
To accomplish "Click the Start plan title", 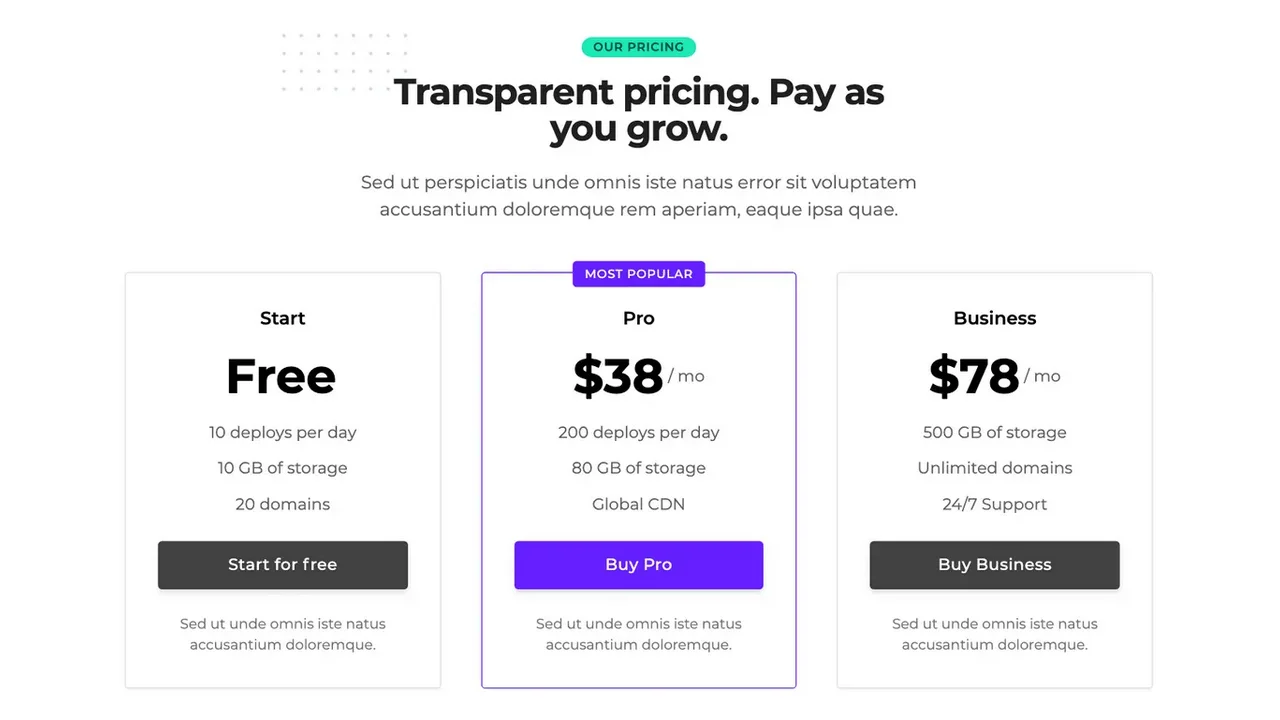I will point(282,317).
